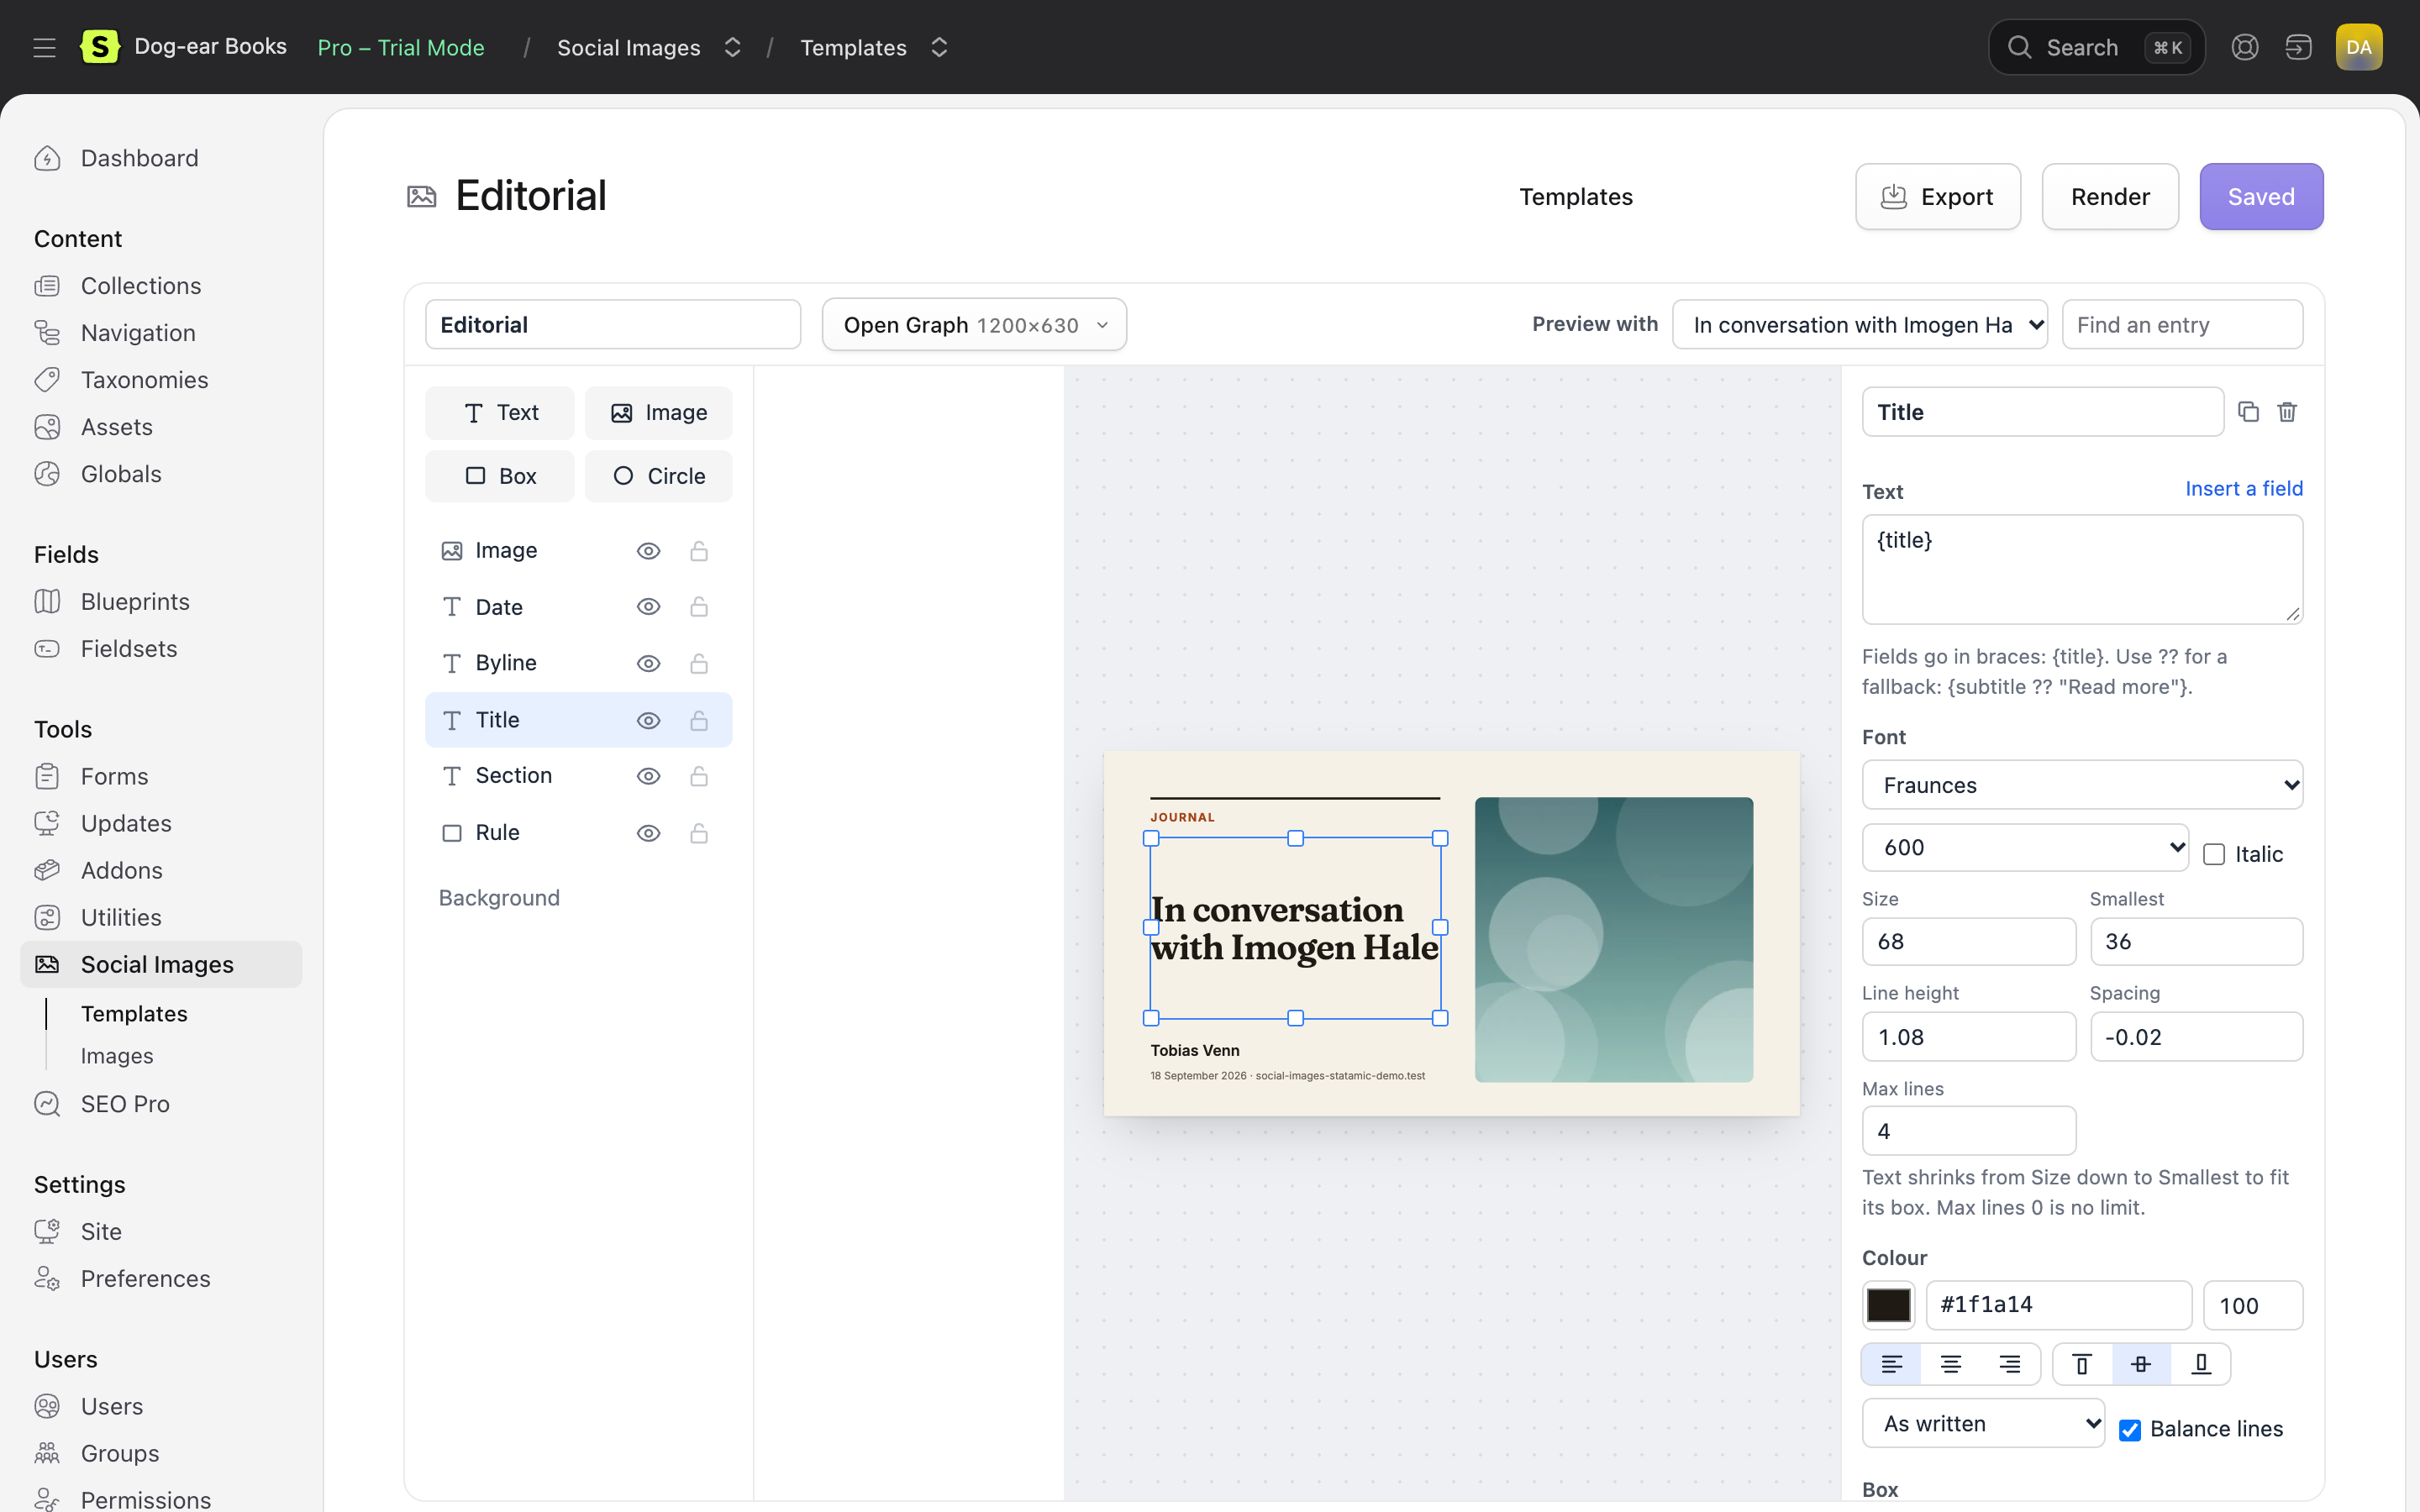Open Images under Social Images
The width and height of the screenshot is (2420, 1512).
[x=117, y=1056]
